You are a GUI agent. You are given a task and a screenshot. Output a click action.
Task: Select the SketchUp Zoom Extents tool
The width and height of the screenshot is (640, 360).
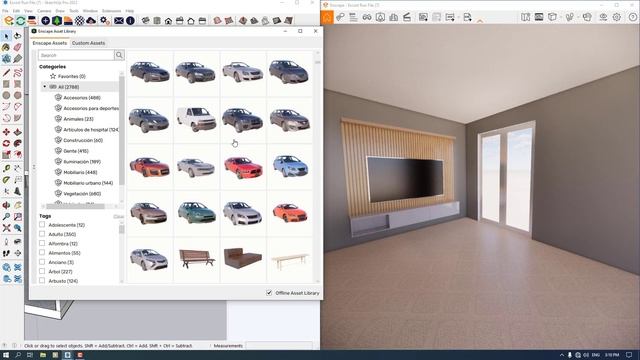point(6,228)
